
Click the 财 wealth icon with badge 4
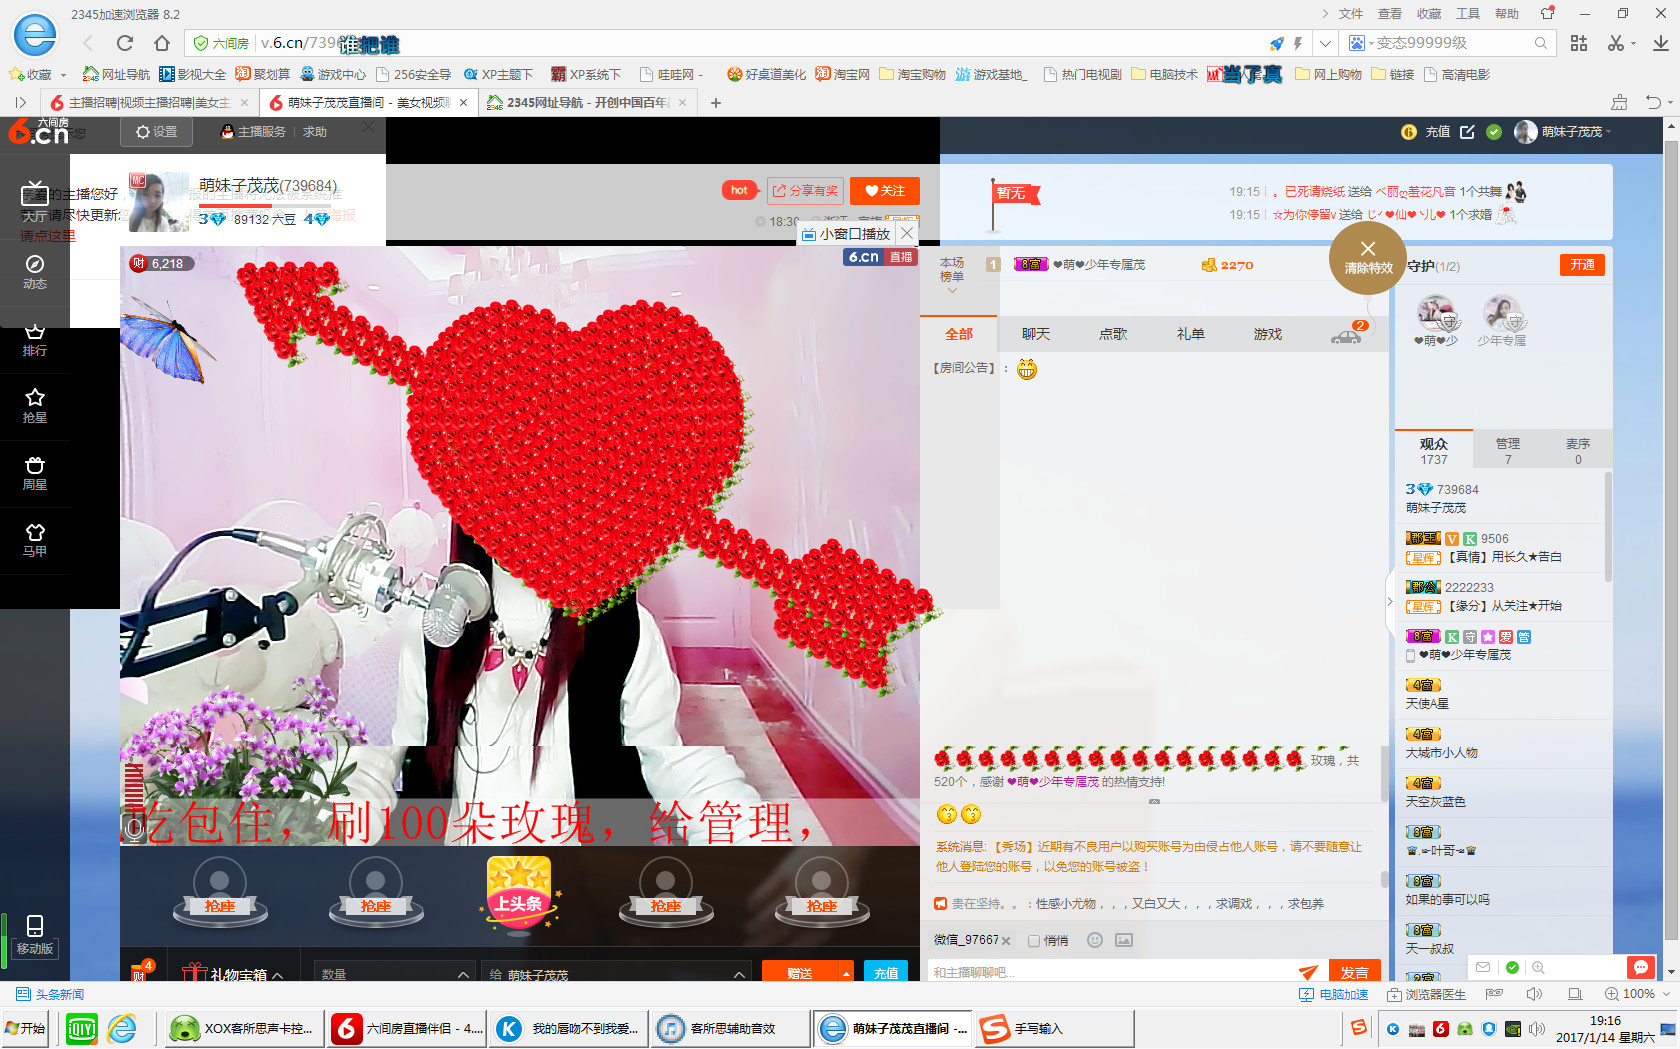click(x=142, y=971)
